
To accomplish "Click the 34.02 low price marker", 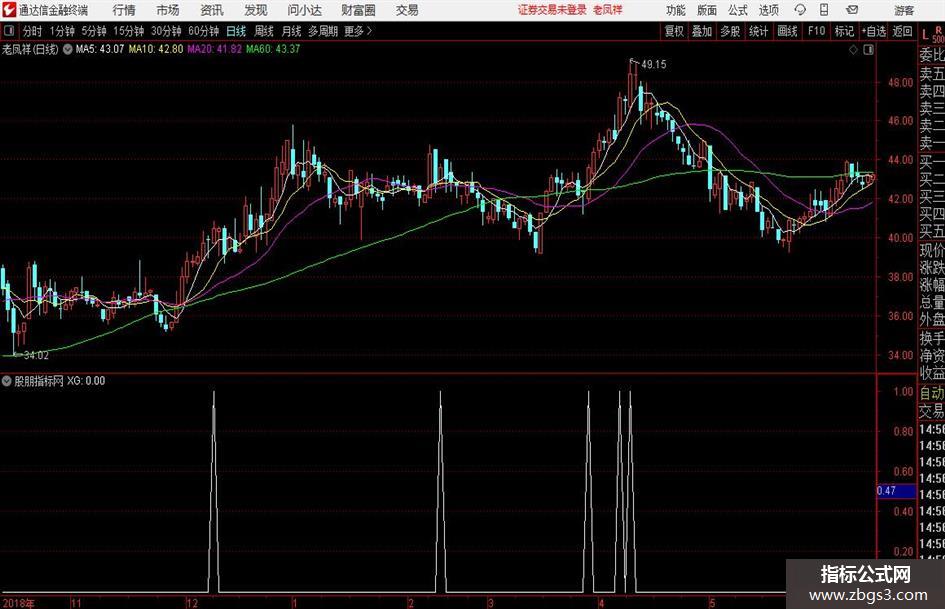I will point(36,356).
